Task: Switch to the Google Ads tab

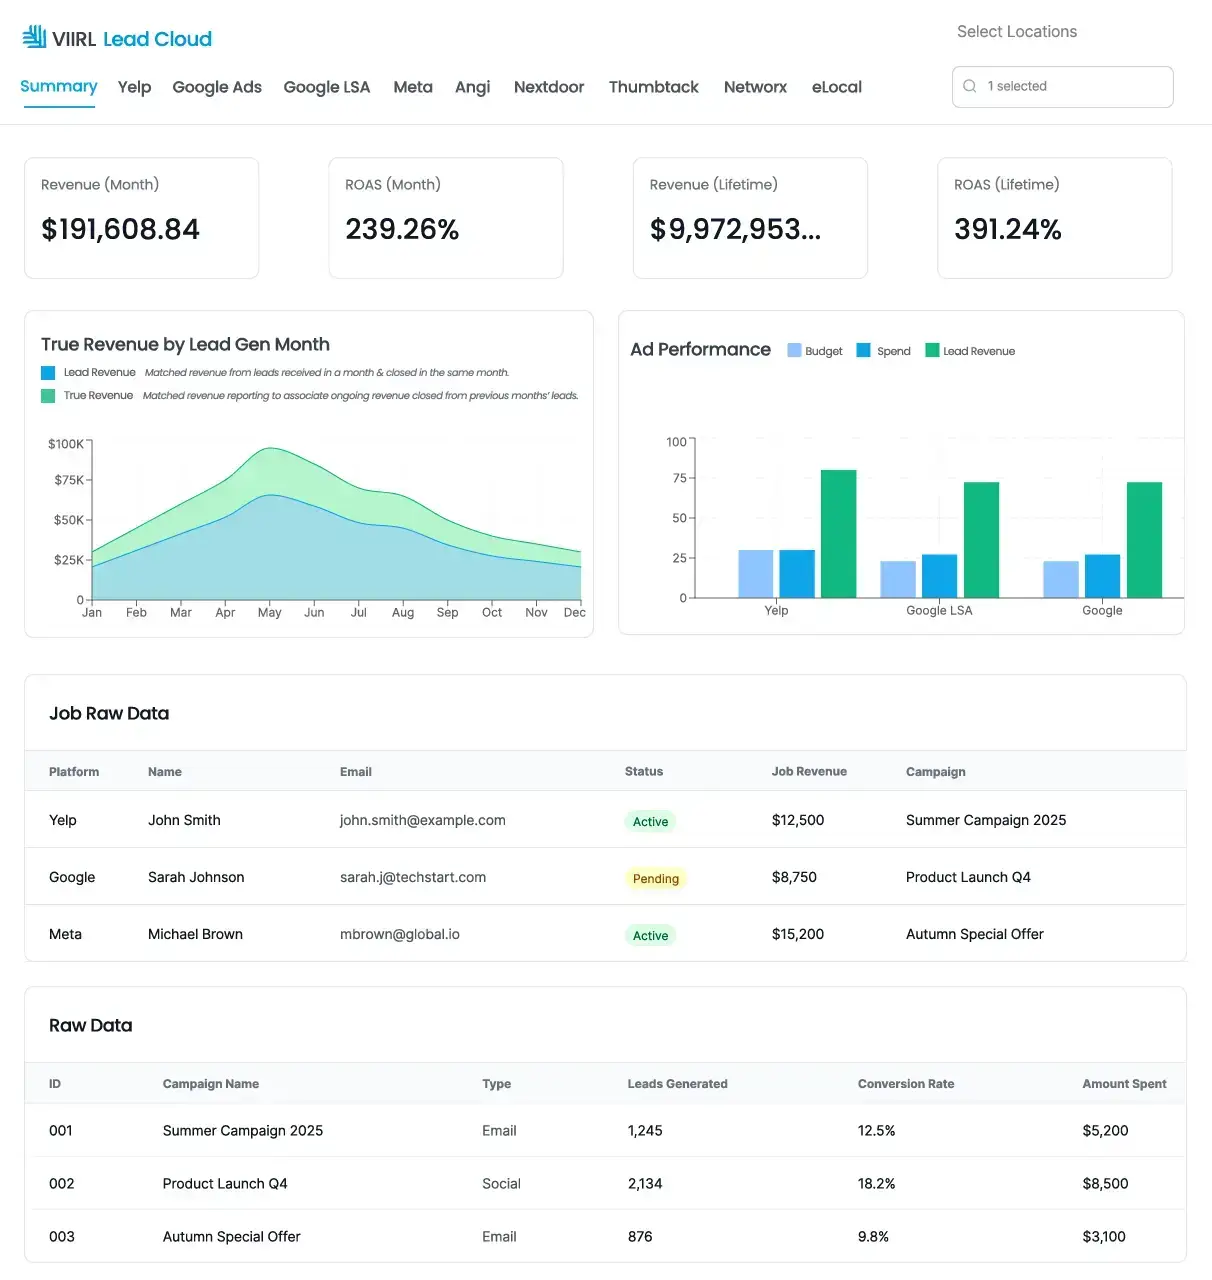Action: click(x=216, y=87)
